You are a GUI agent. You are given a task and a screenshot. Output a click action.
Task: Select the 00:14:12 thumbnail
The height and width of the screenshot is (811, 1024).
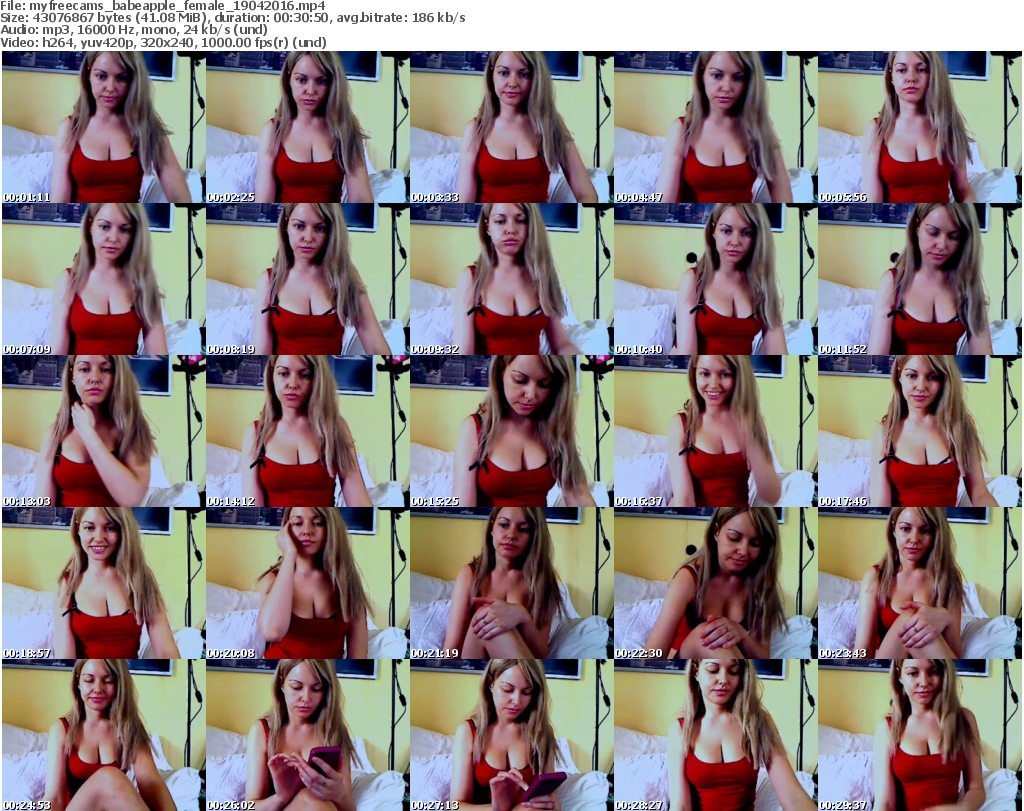(x=308, y=431)
